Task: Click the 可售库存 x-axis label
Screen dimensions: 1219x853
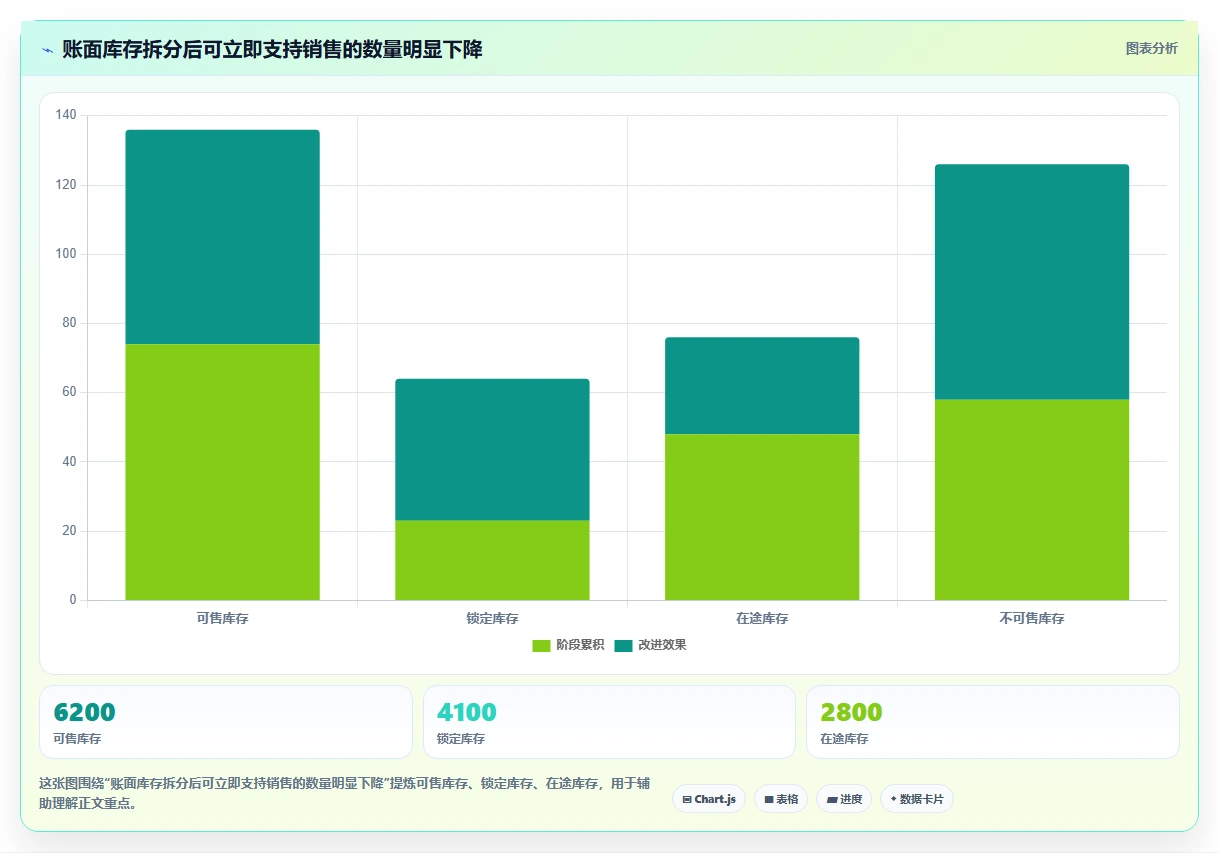Action: [x=222, y=619]
